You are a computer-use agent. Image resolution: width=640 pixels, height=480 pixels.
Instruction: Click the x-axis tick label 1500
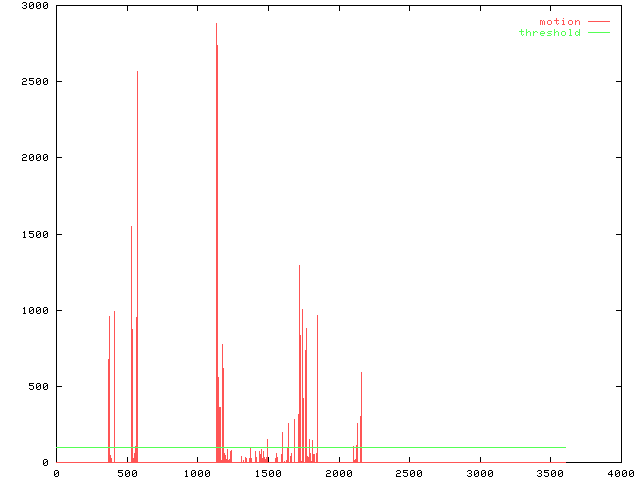pyautogui.click(x=268, y=473)
